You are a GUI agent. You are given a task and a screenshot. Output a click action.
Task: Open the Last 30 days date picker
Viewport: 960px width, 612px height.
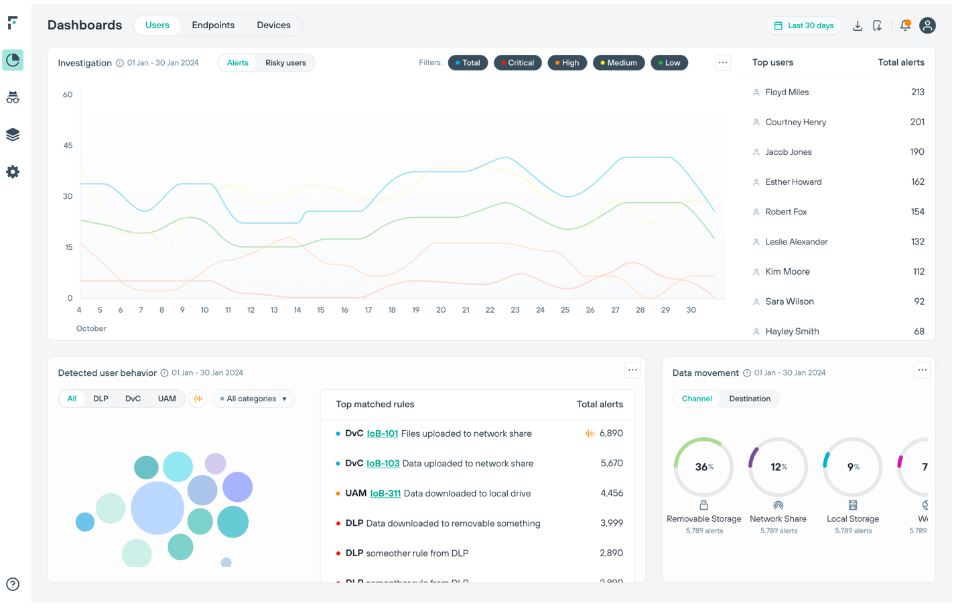click(803, 25)
